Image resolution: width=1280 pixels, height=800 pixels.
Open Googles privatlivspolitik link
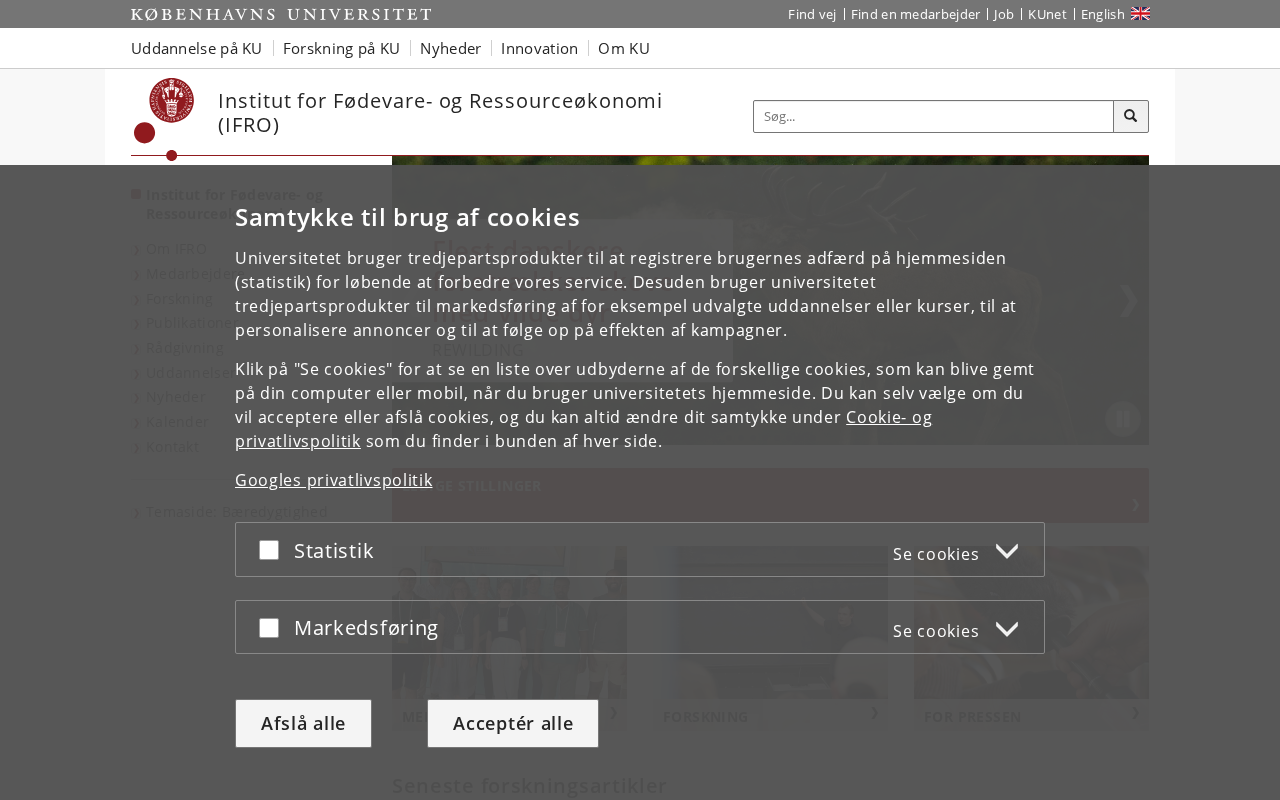[334, 480]
